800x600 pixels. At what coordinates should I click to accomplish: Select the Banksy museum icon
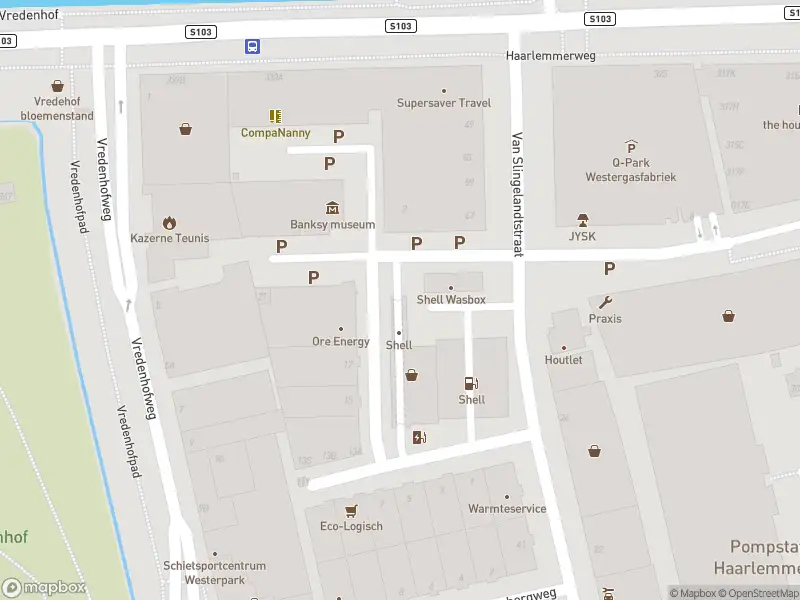(333, 208)
